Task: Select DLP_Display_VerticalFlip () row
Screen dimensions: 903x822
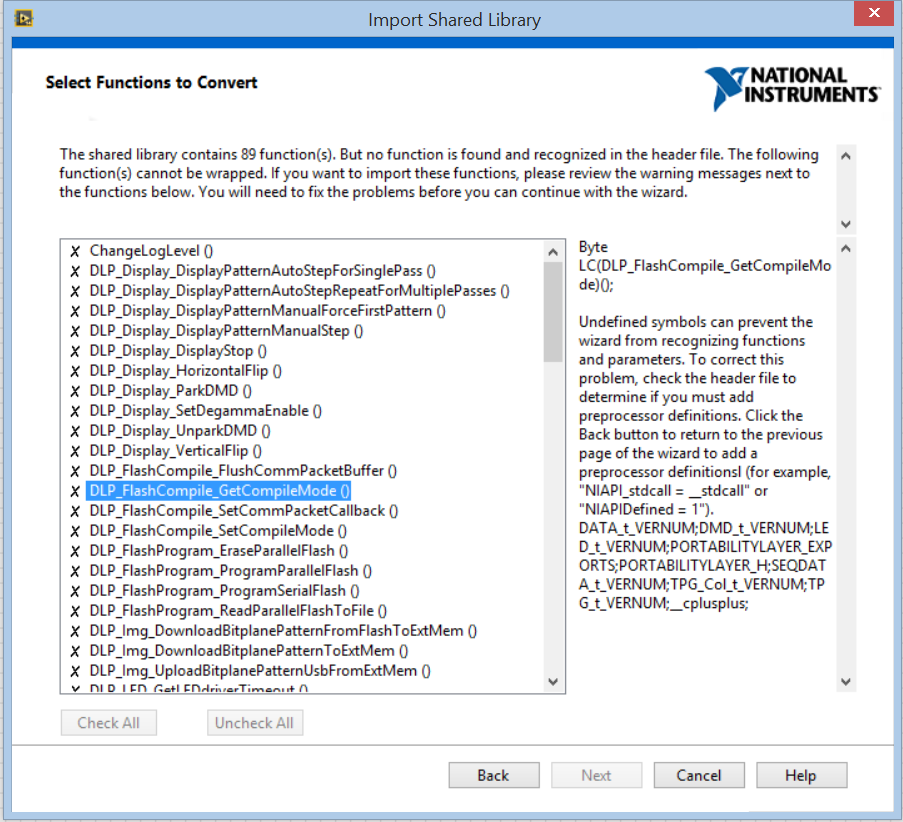Action: pos(175,451)
